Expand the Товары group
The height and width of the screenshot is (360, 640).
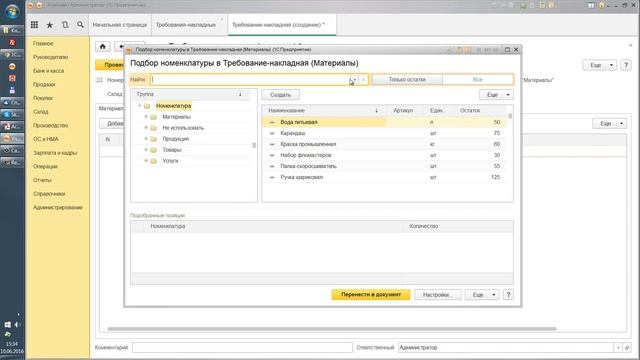[x=146, y=150]
